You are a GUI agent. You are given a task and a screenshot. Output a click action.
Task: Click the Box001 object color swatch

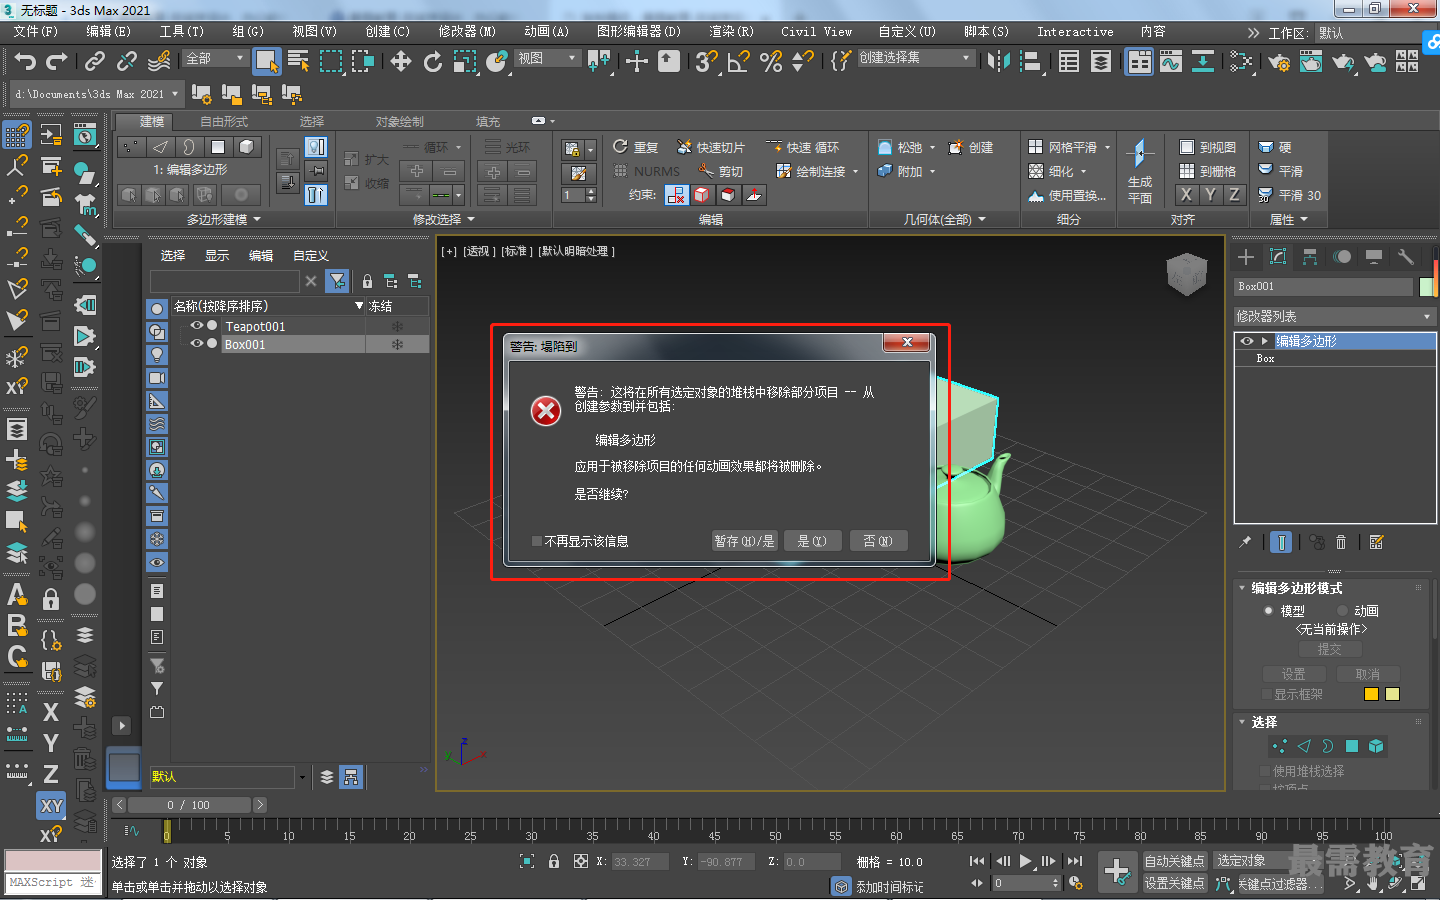(x=1427, y=287)
